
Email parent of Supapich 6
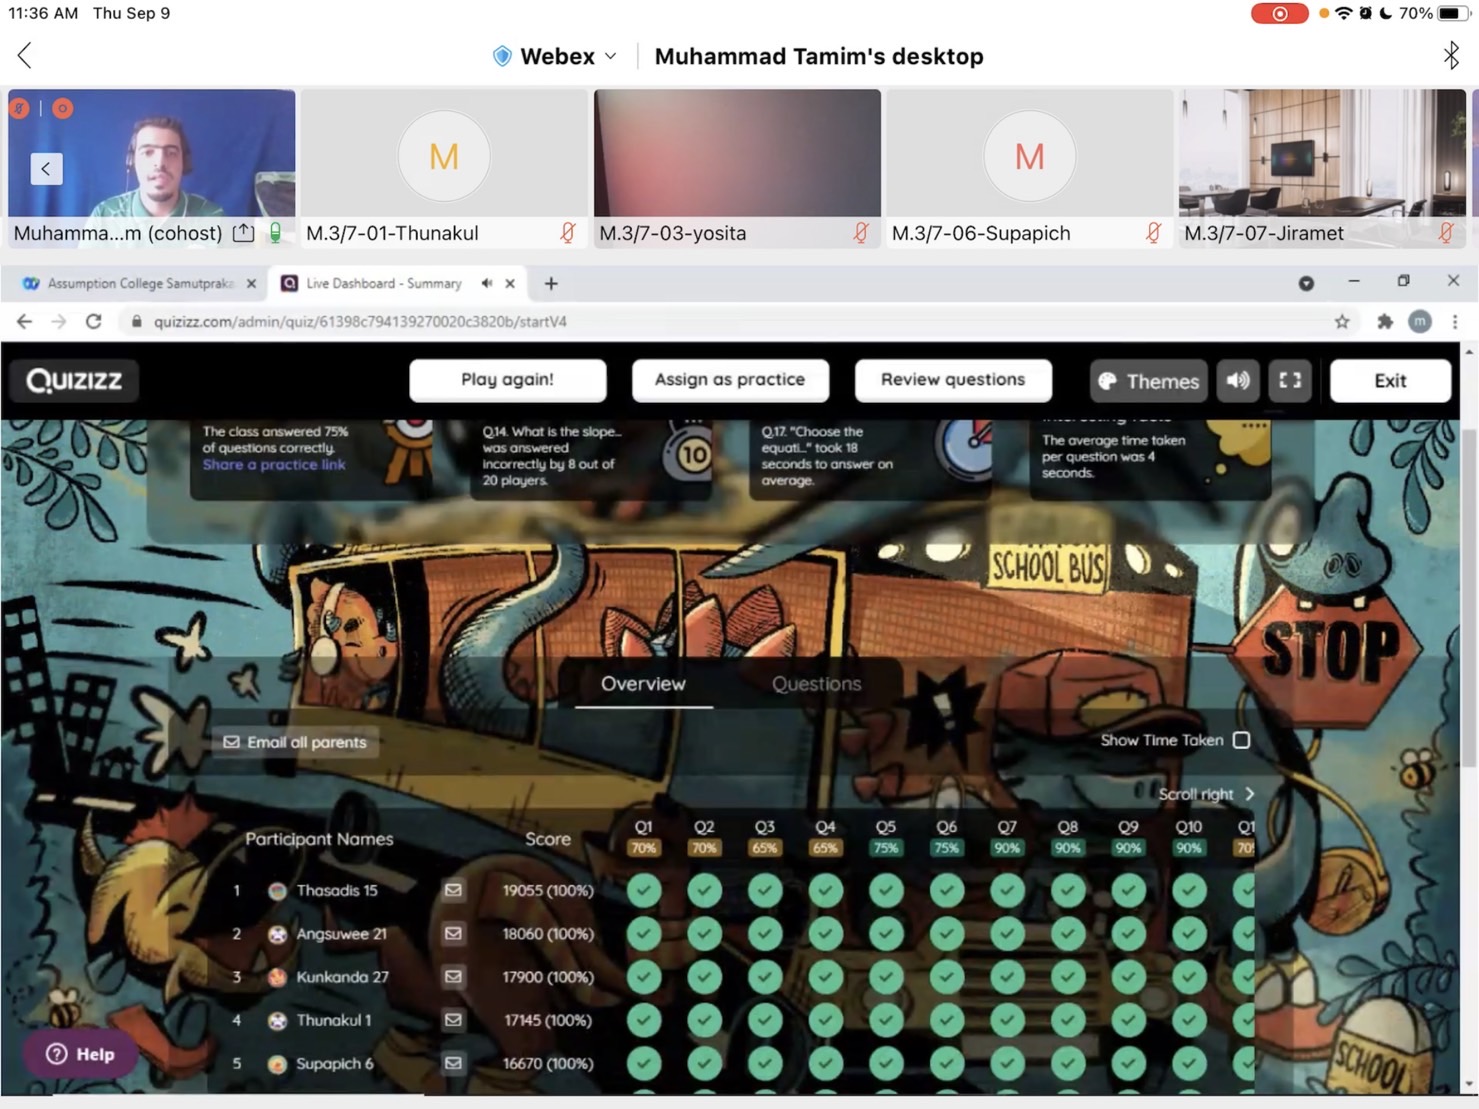point(453,1062)
